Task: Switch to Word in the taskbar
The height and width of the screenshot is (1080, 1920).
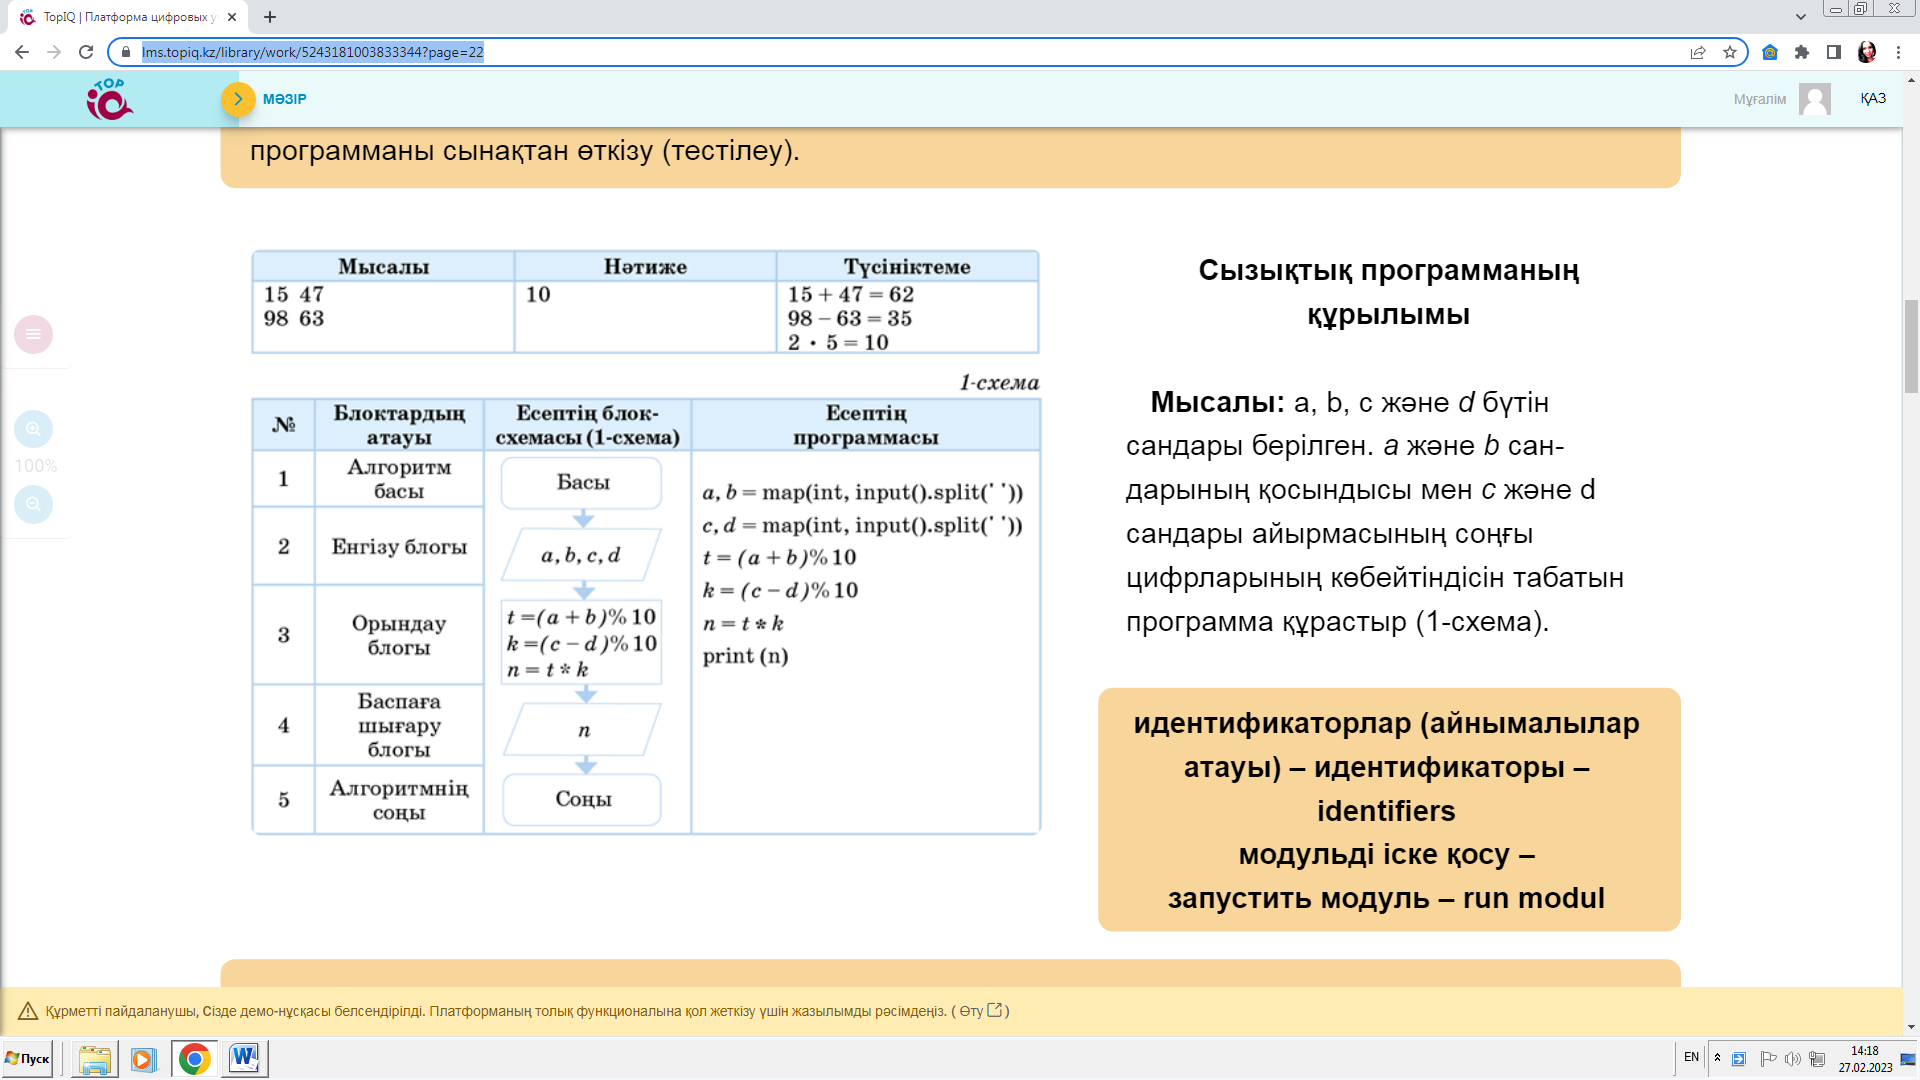Action: coord(245,1059)
